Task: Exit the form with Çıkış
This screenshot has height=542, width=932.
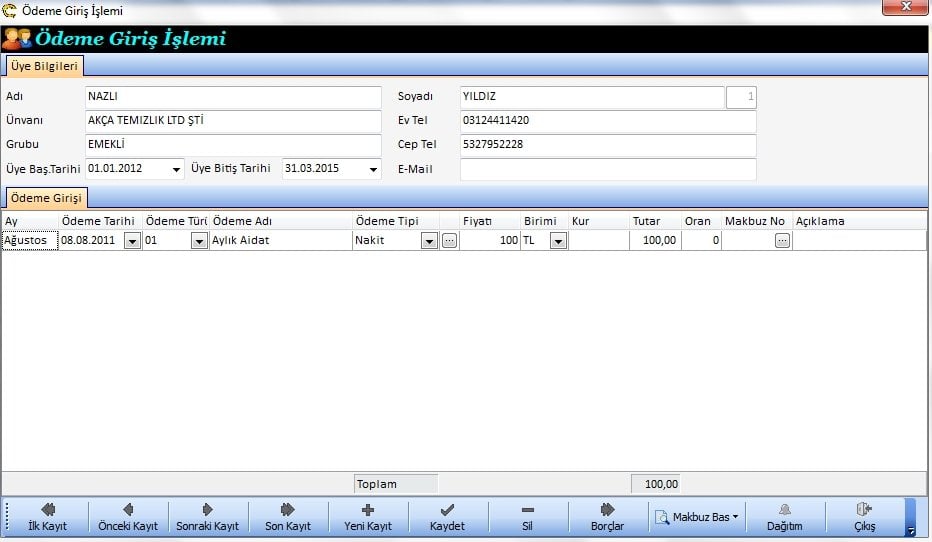Action: tap(864, 517)
